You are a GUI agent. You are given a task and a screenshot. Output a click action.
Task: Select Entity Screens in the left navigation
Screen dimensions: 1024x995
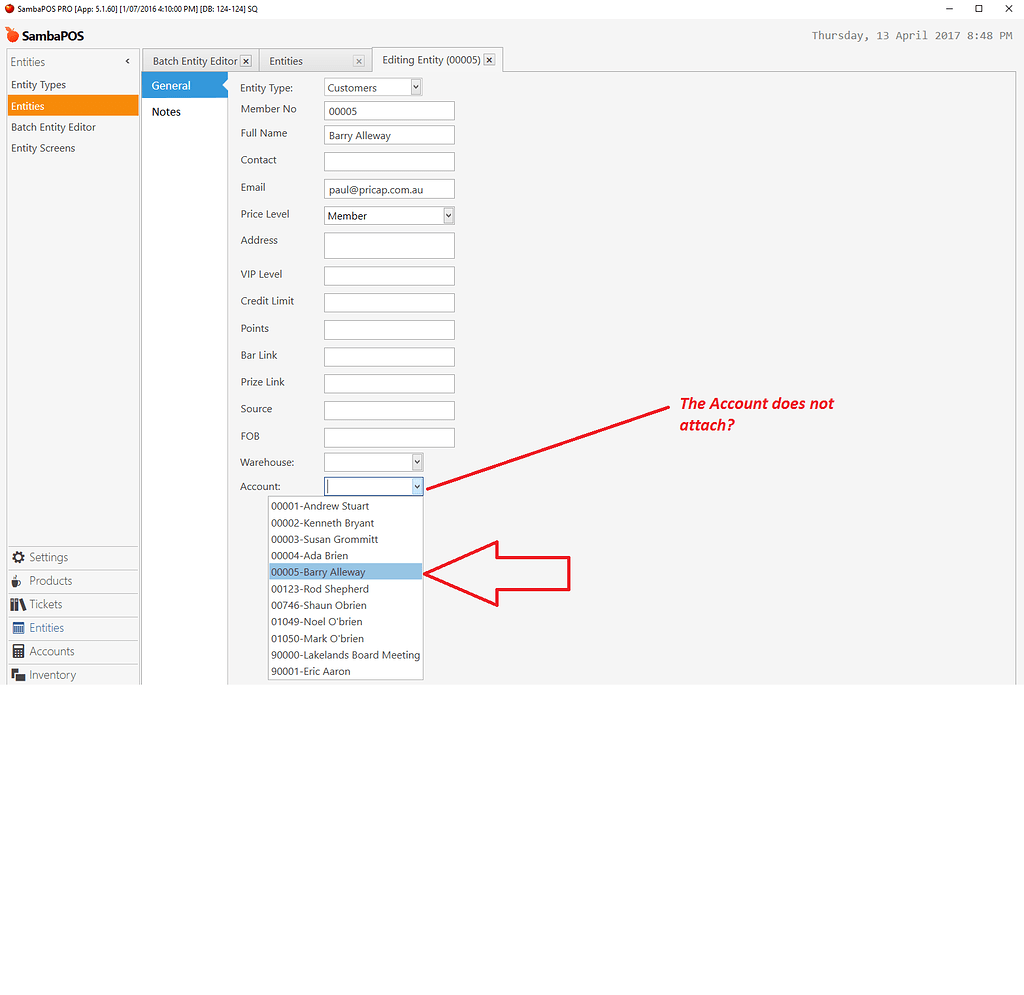43,147
